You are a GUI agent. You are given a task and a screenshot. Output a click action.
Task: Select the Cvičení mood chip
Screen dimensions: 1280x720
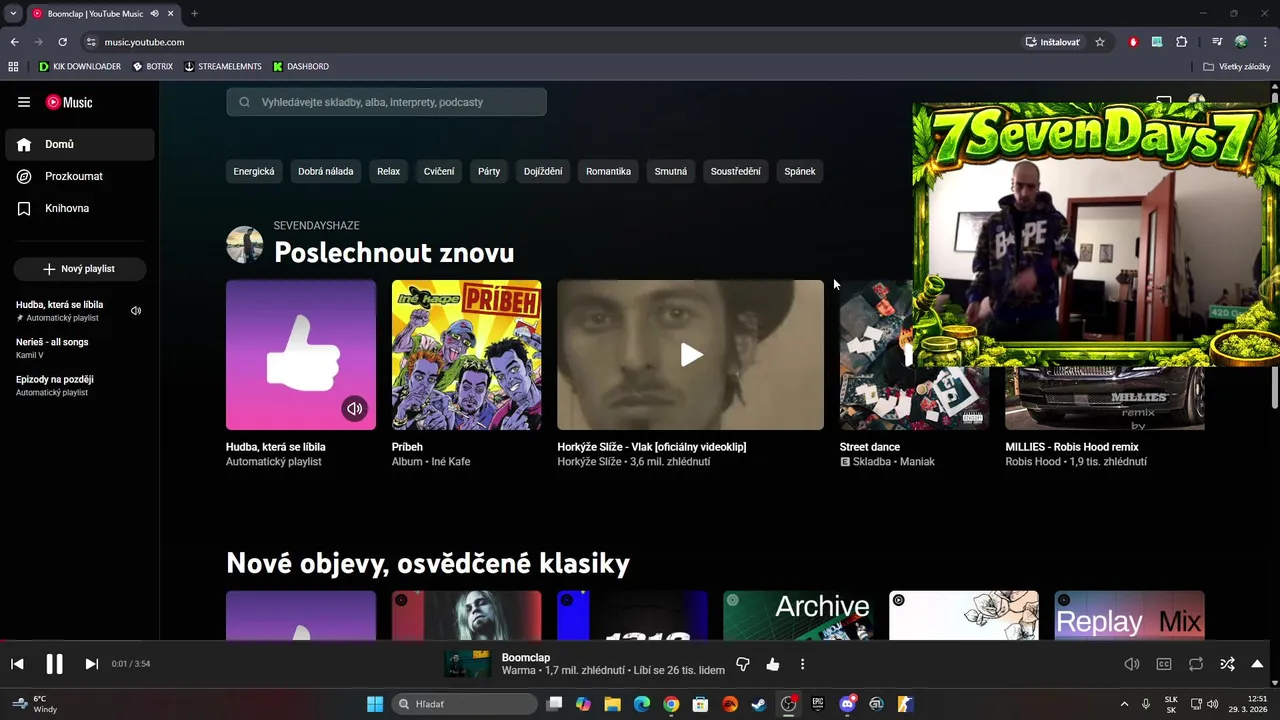(439, 171)
